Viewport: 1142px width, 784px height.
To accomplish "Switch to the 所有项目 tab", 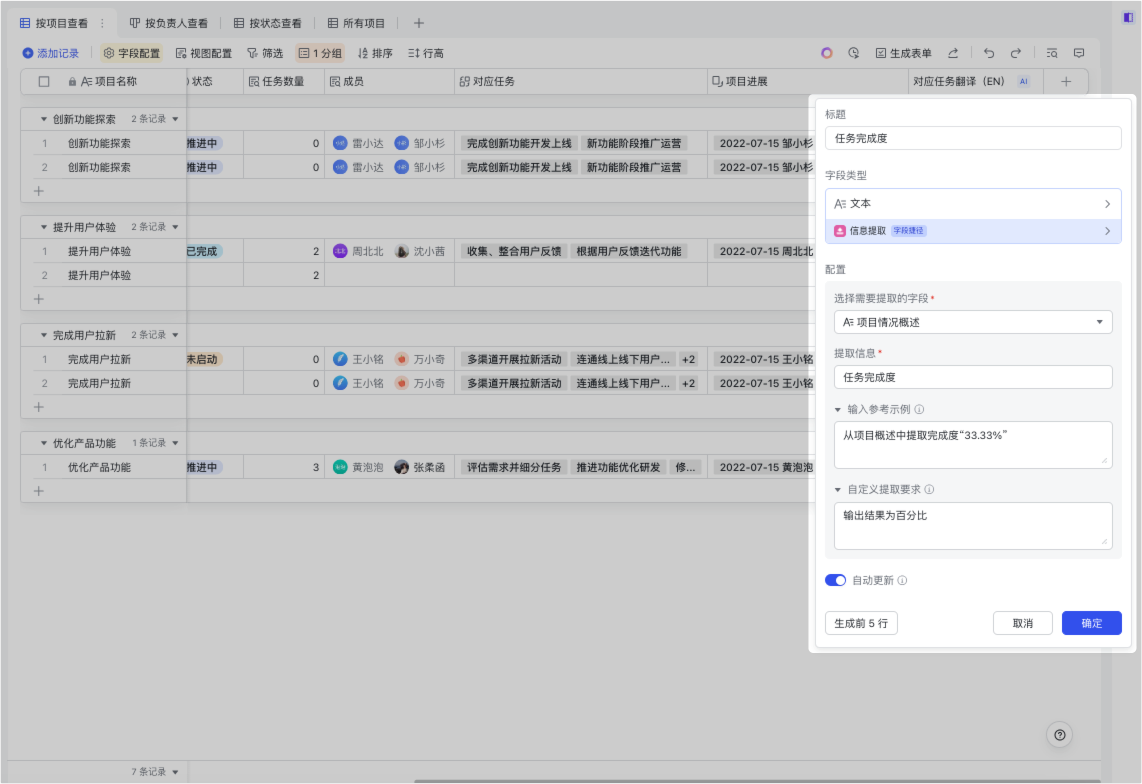I will (x=356, y=23).
